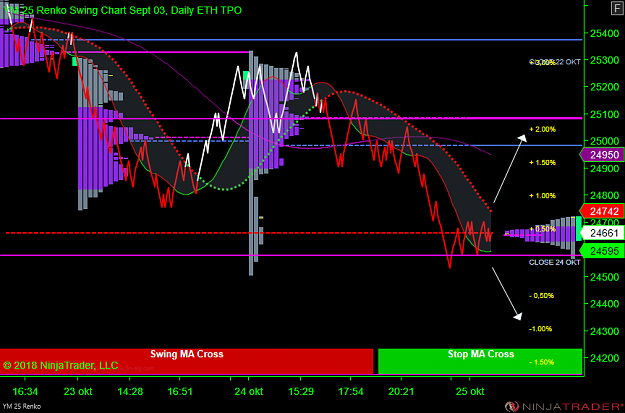Click the + 1.50% level label
Screen dimensions: 625x413
click(x=542, y=162)
